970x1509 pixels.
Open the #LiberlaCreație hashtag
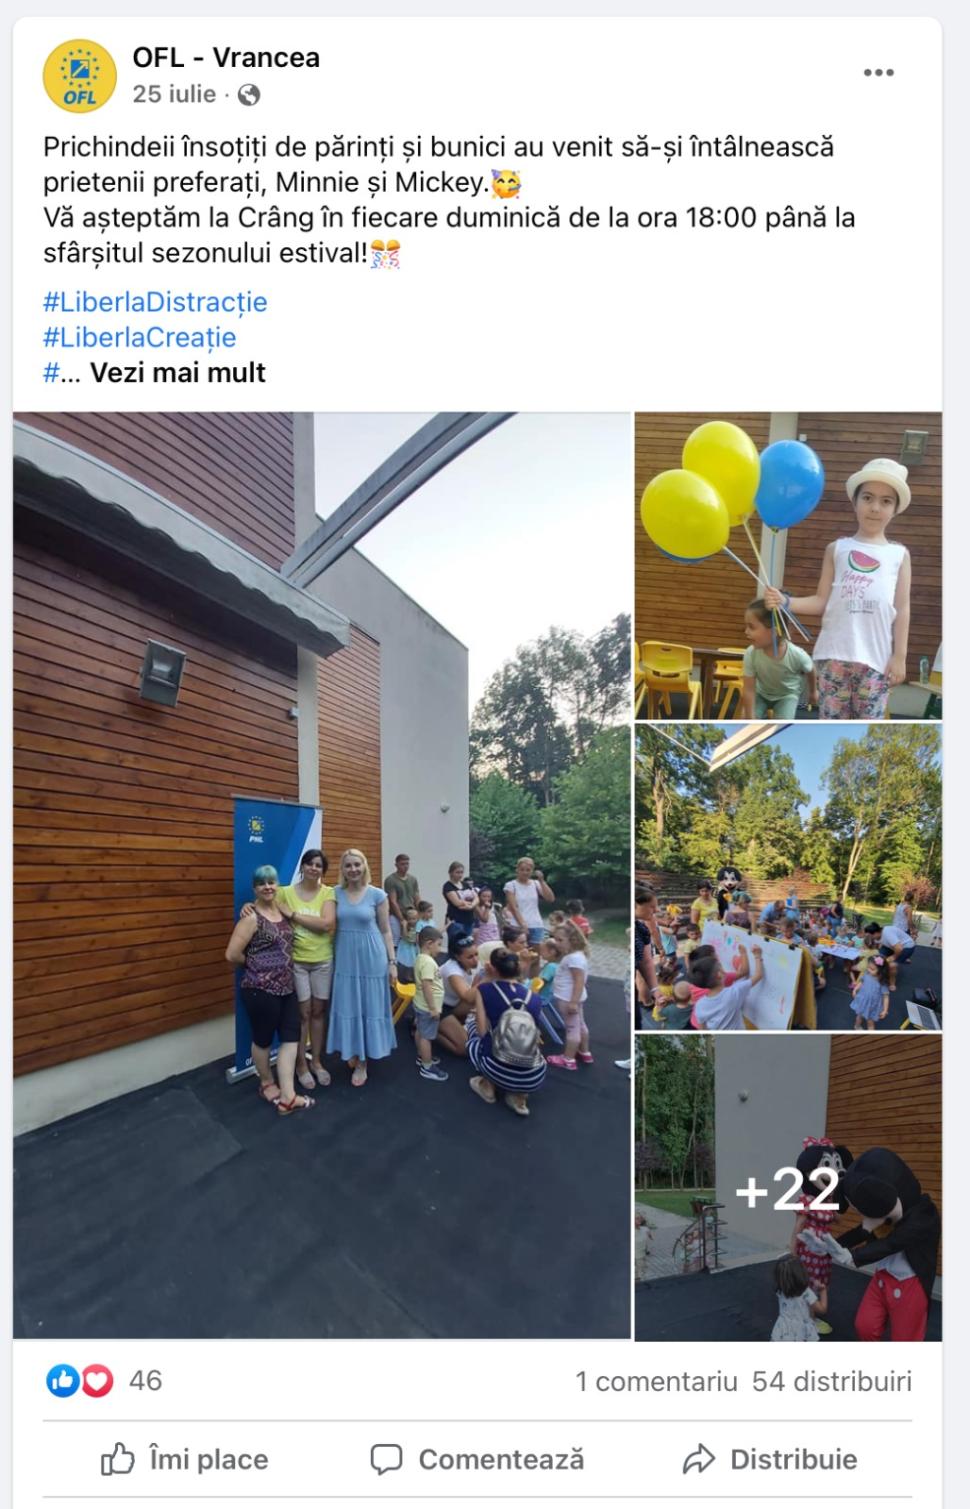click(x=140, y=337)
